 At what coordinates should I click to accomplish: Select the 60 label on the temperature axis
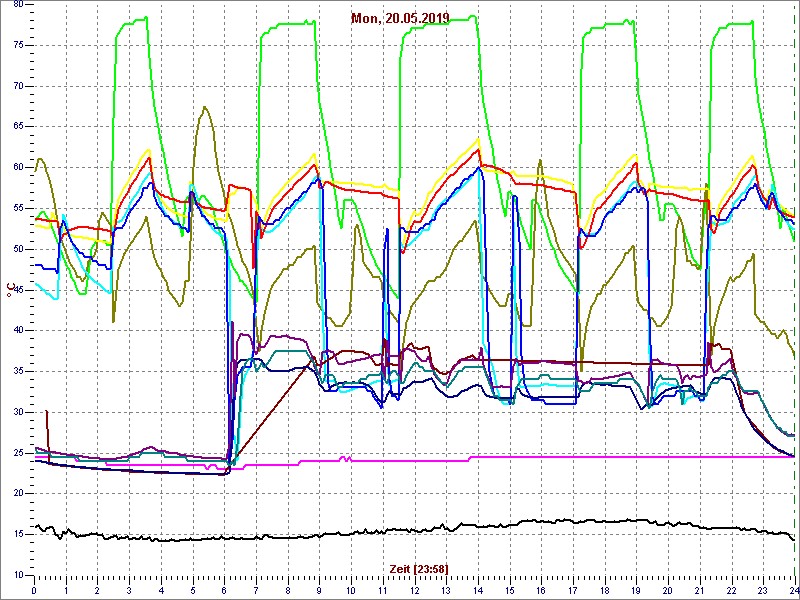coord(18,168)
